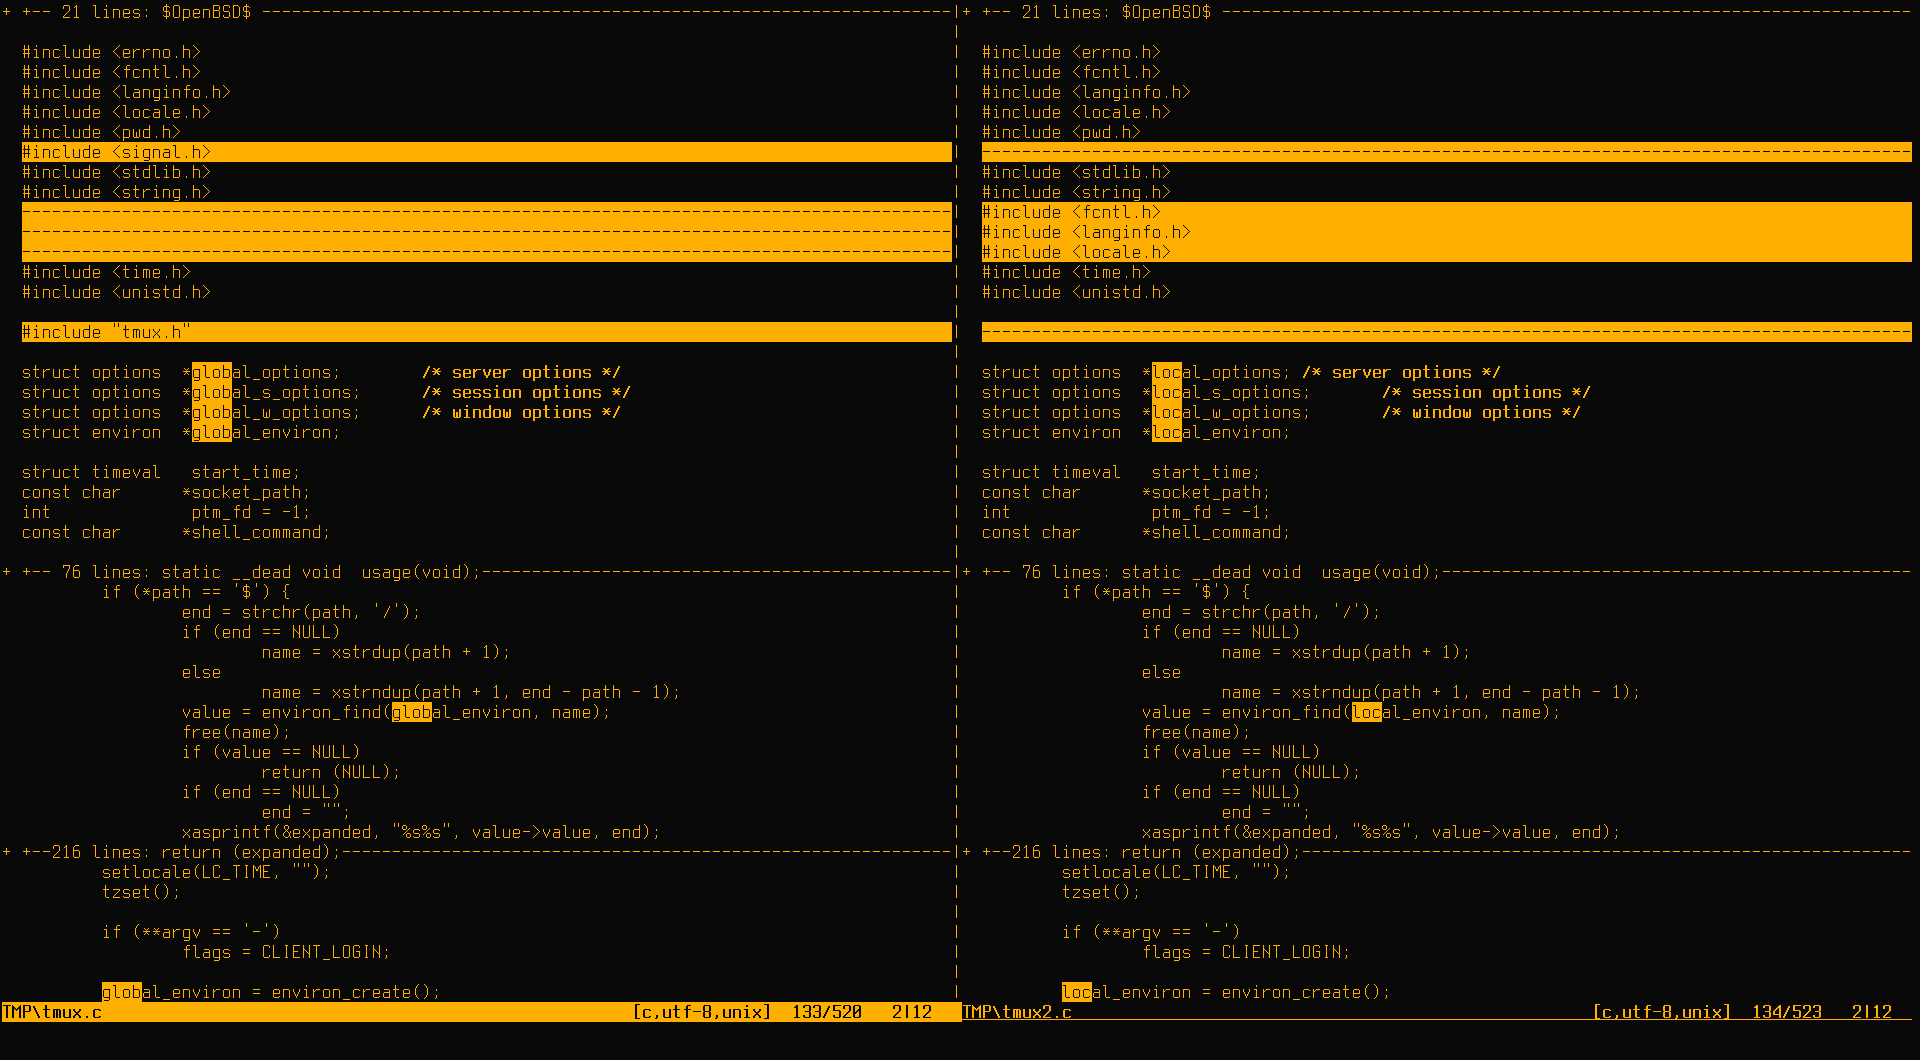Click the 2|12 column indicator in right status line
The image size is (1920, 1060).
click(1872, 1012)
